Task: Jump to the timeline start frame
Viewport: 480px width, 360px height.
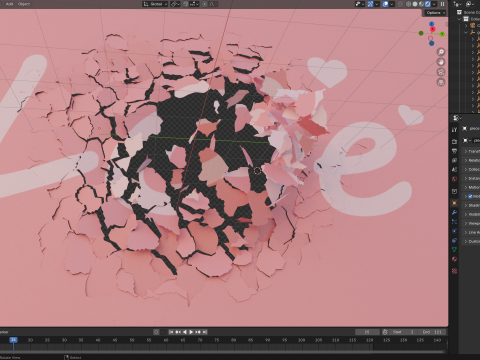Action: (x=171, y=332)
